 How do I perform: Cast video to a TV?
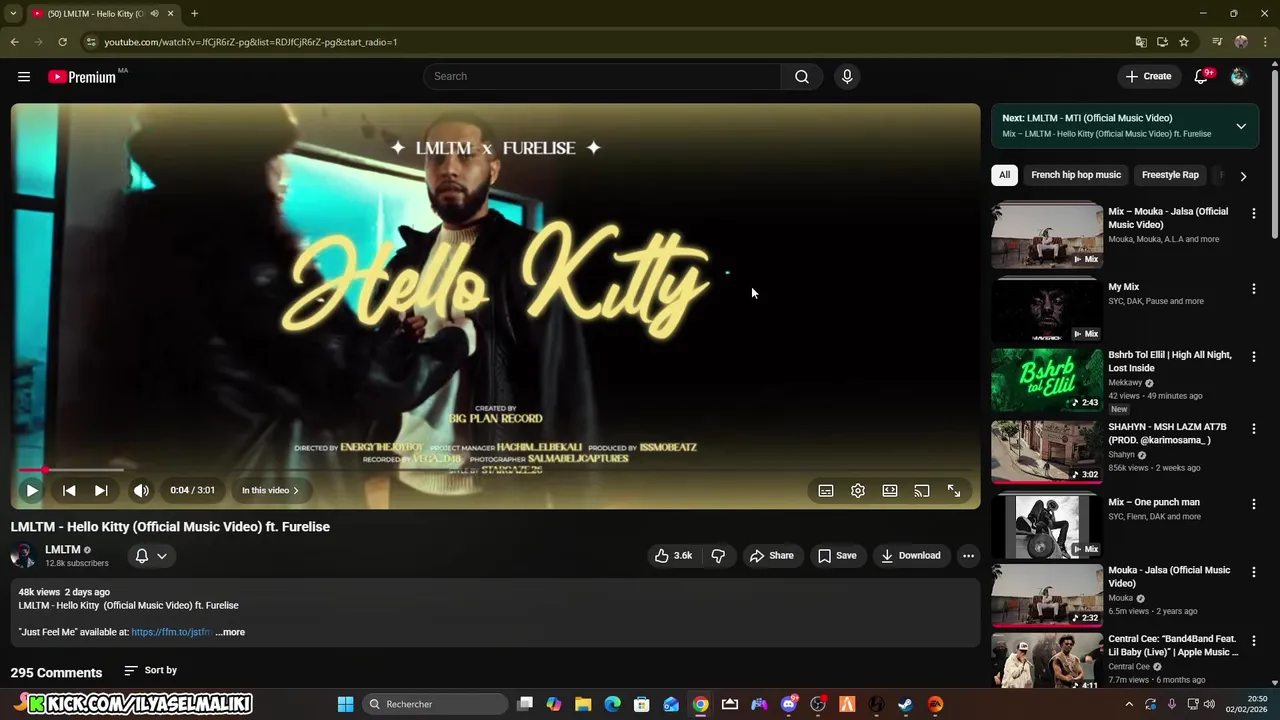click(x=922, y=490)
